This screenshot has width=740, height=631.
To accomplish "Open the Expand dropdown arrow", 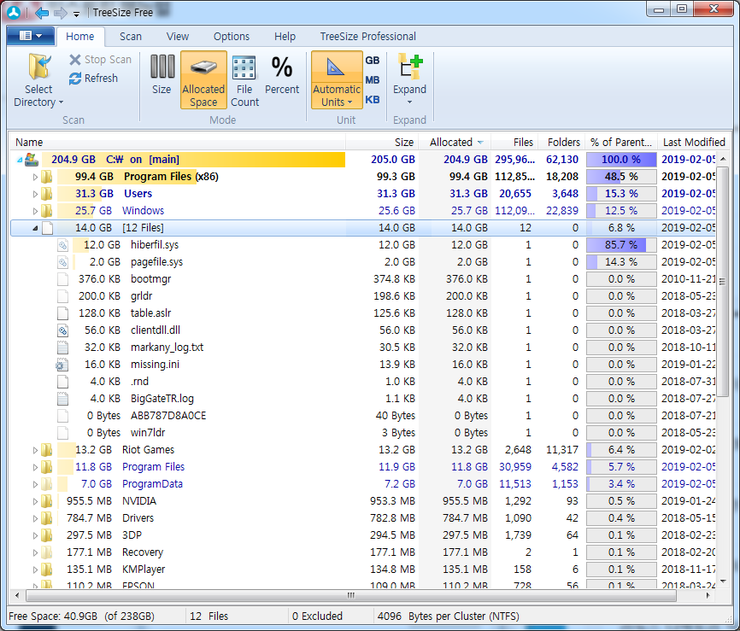I will click(x=410, y=102).
